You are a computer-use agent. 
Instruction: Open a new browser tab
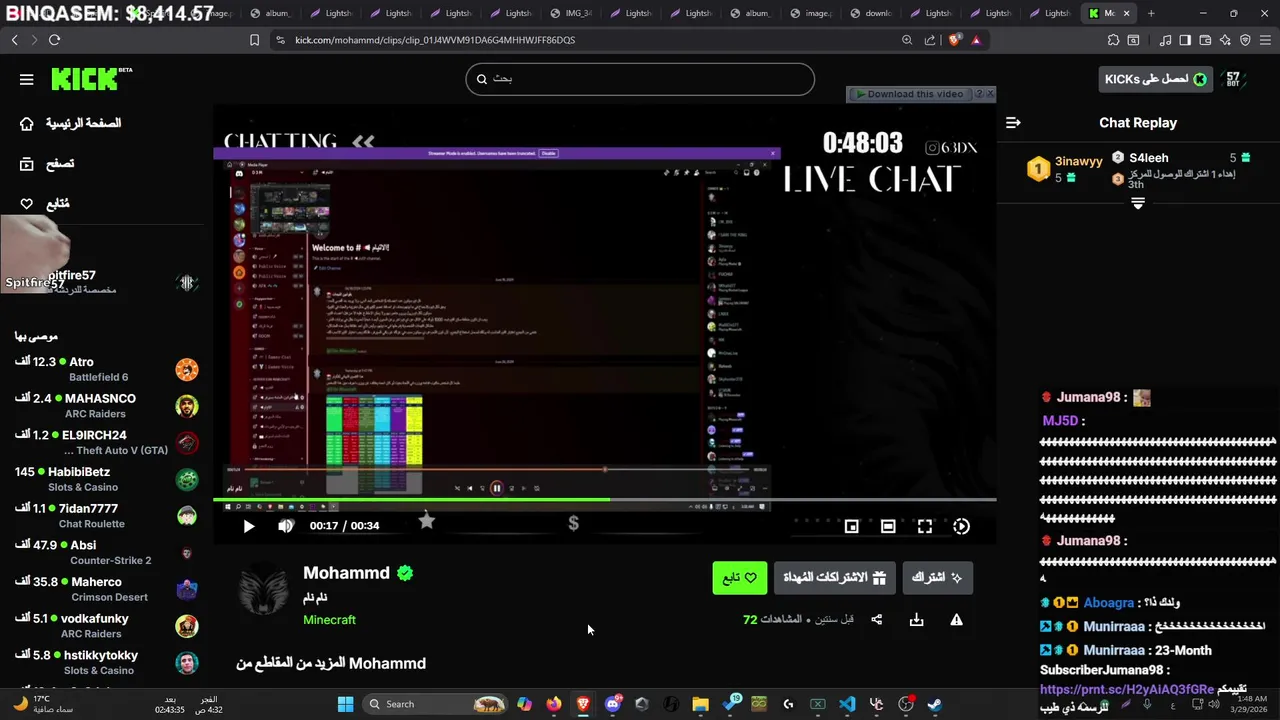point(1151,13)
